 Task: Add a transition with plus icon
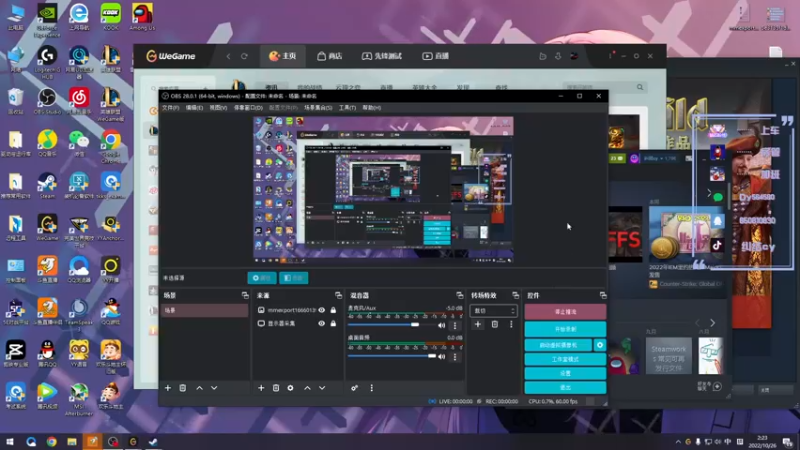coord(478,324)
